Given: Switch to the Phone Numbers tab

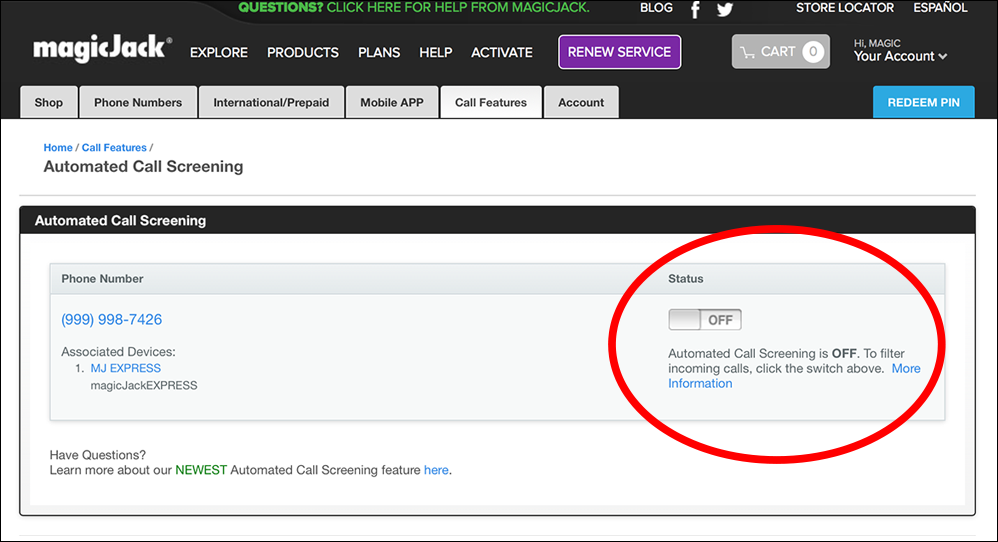Looking at the screenshot, I should point(138,102).
